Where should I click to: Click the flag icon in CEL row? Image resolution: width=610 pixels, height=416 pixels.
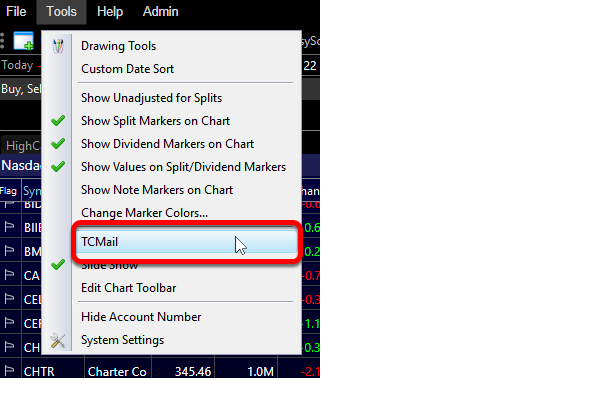(x=9, y=299)
